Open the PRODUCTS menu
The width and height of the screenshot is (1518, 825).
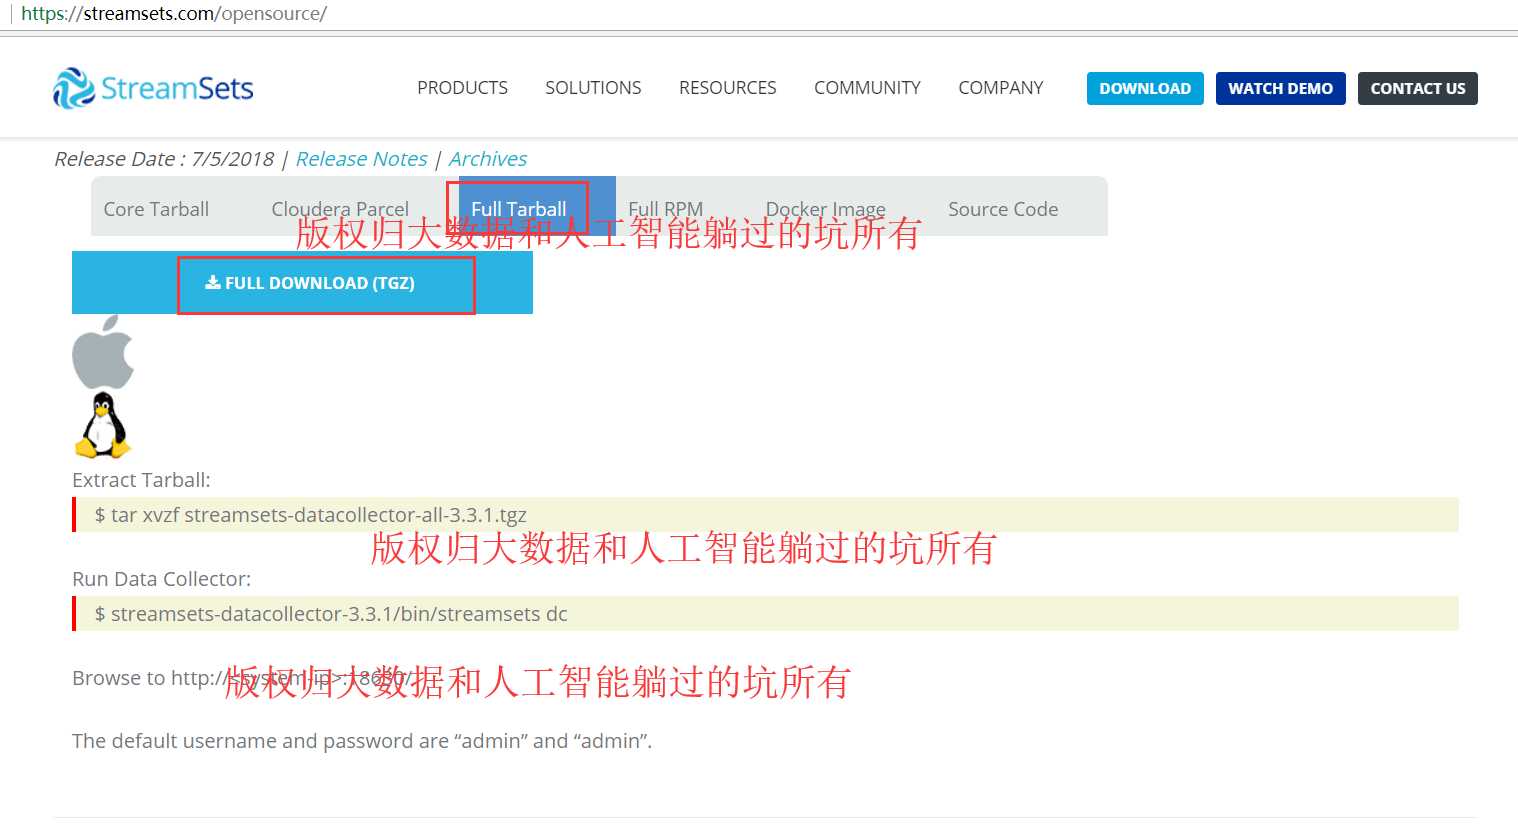click(462, 88)
